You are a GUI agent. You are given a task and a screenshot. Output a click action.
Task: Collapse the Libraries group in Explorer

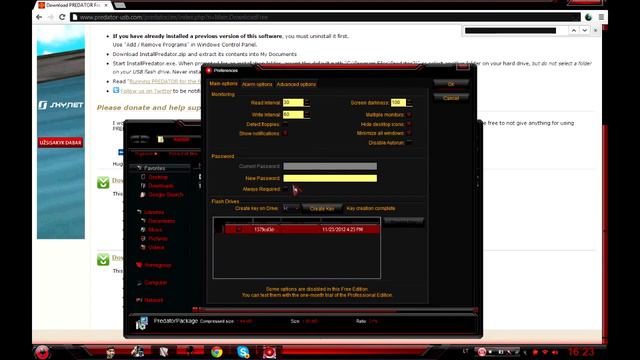[x=139, y=212]
